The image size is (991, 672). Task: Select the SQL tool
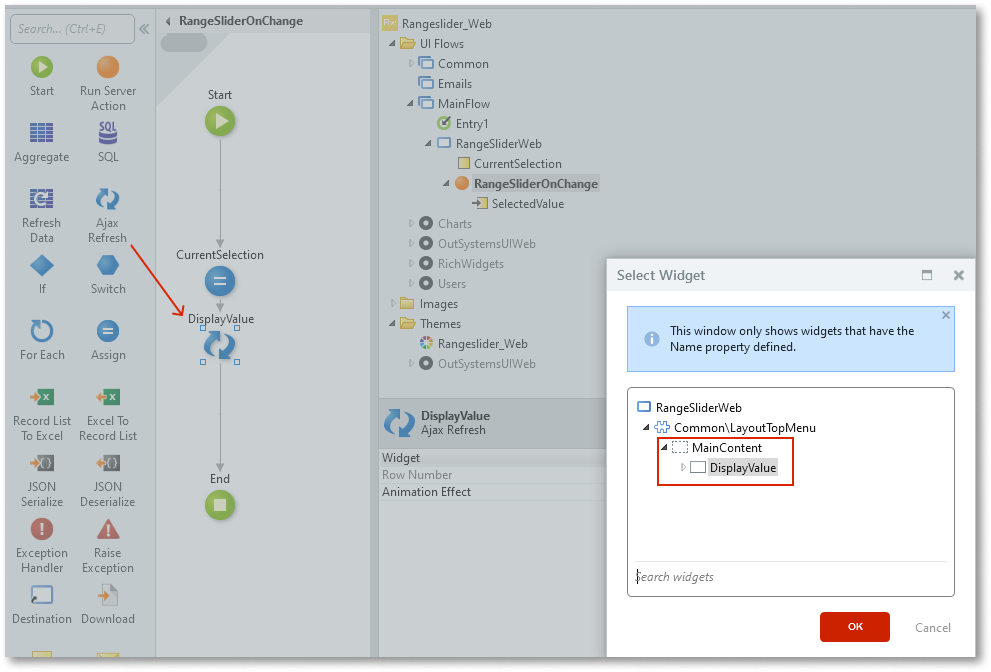click(107, 134)
